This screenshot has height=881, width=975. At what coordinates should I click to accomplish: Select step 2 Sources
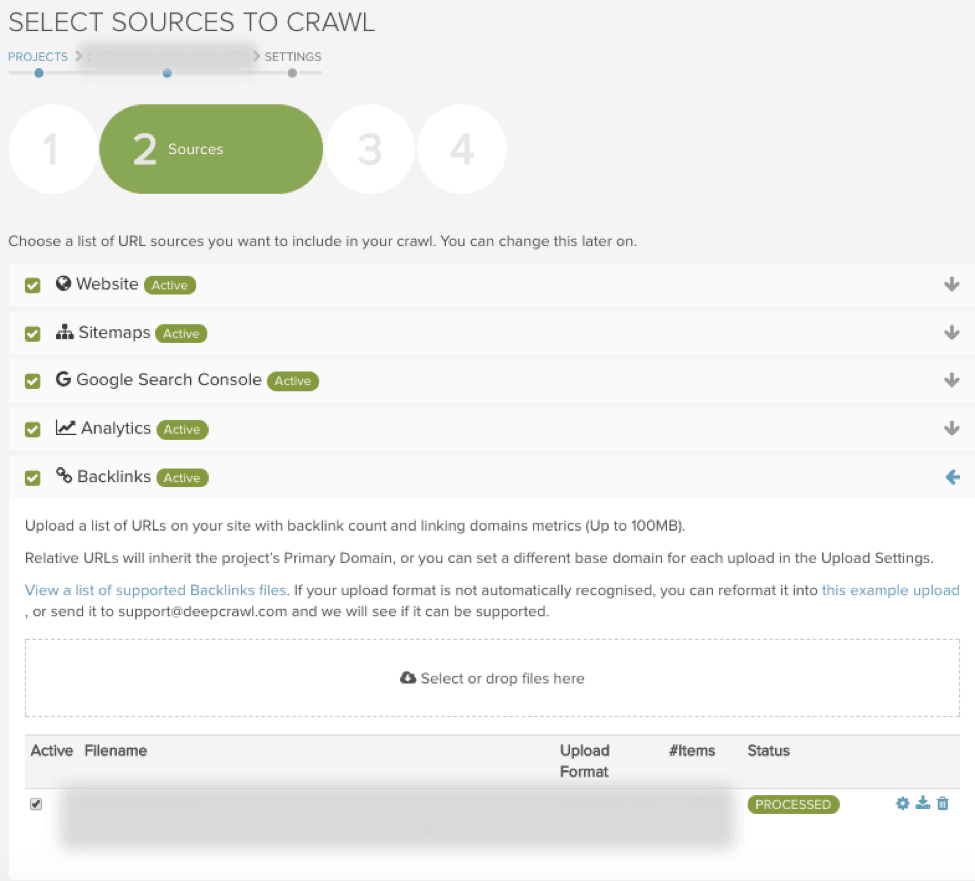click(211, 149)
